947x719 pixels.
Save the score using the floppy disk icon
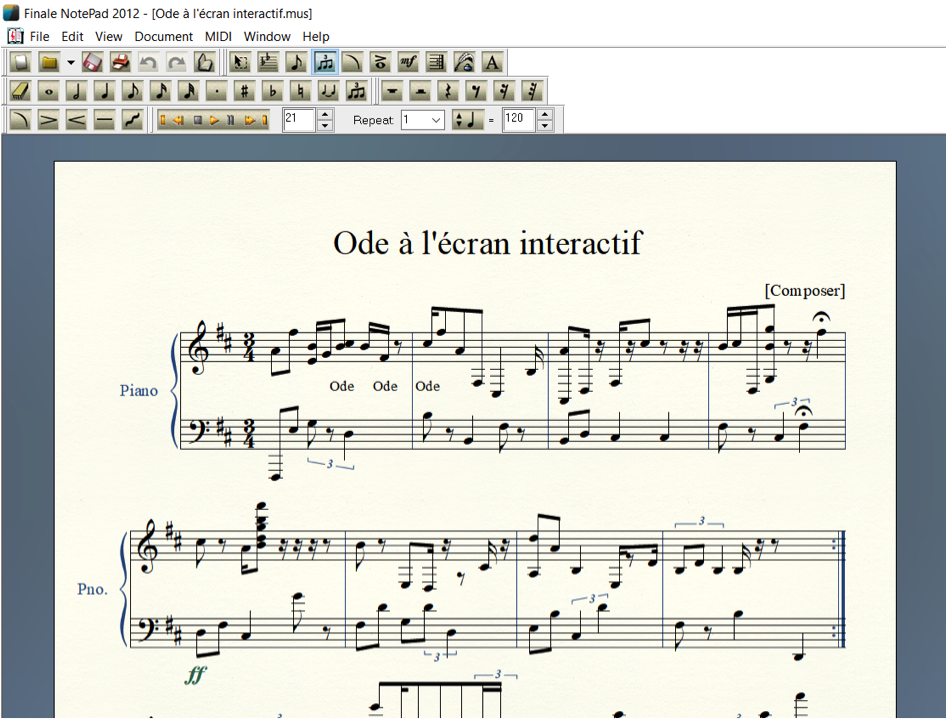click(x=91, y=61)
